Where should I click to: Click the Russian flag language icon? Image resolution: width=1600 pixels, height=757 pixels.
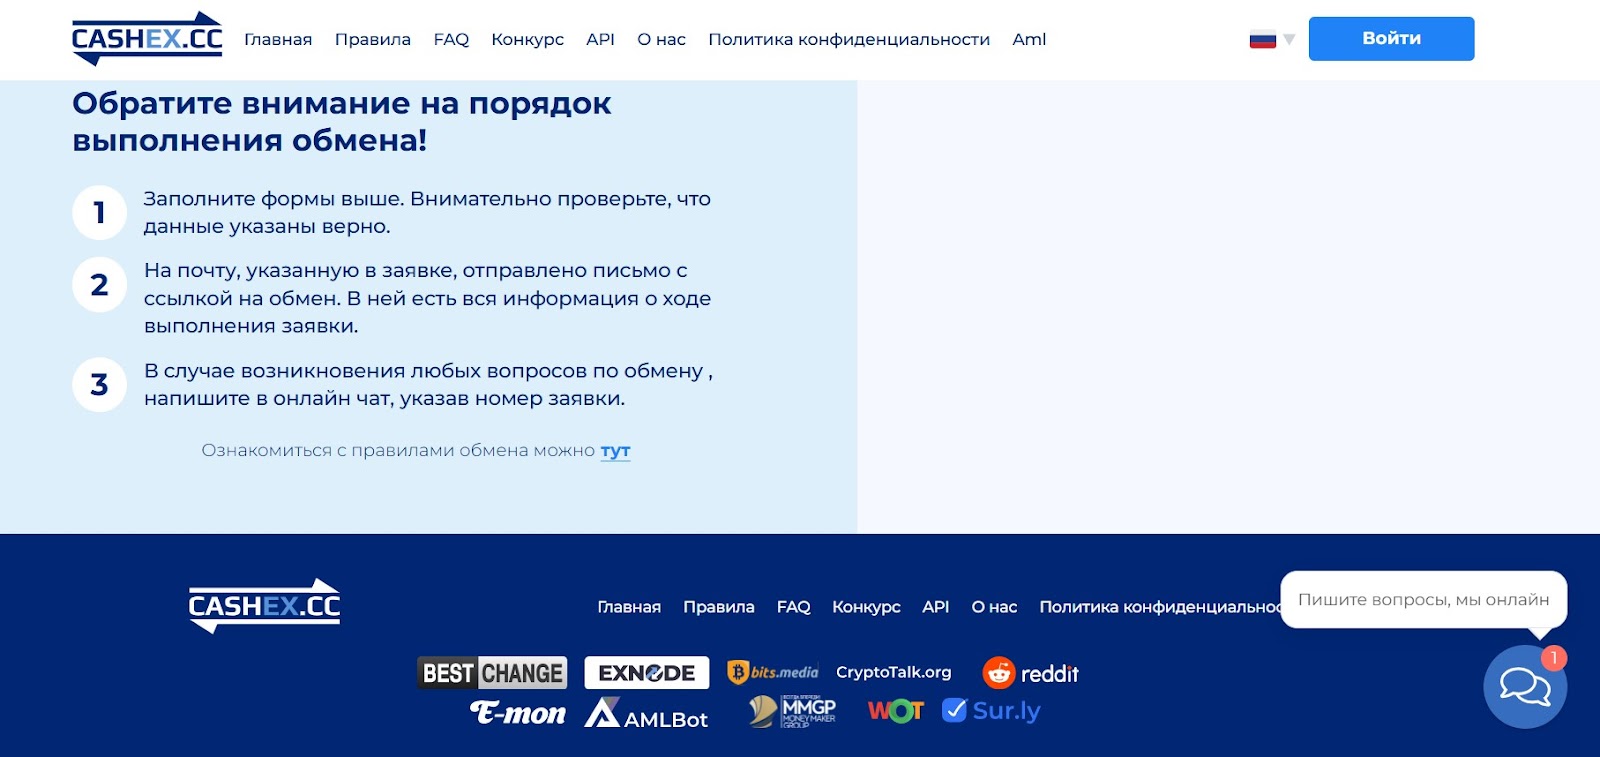click(x=1263, y=39)
